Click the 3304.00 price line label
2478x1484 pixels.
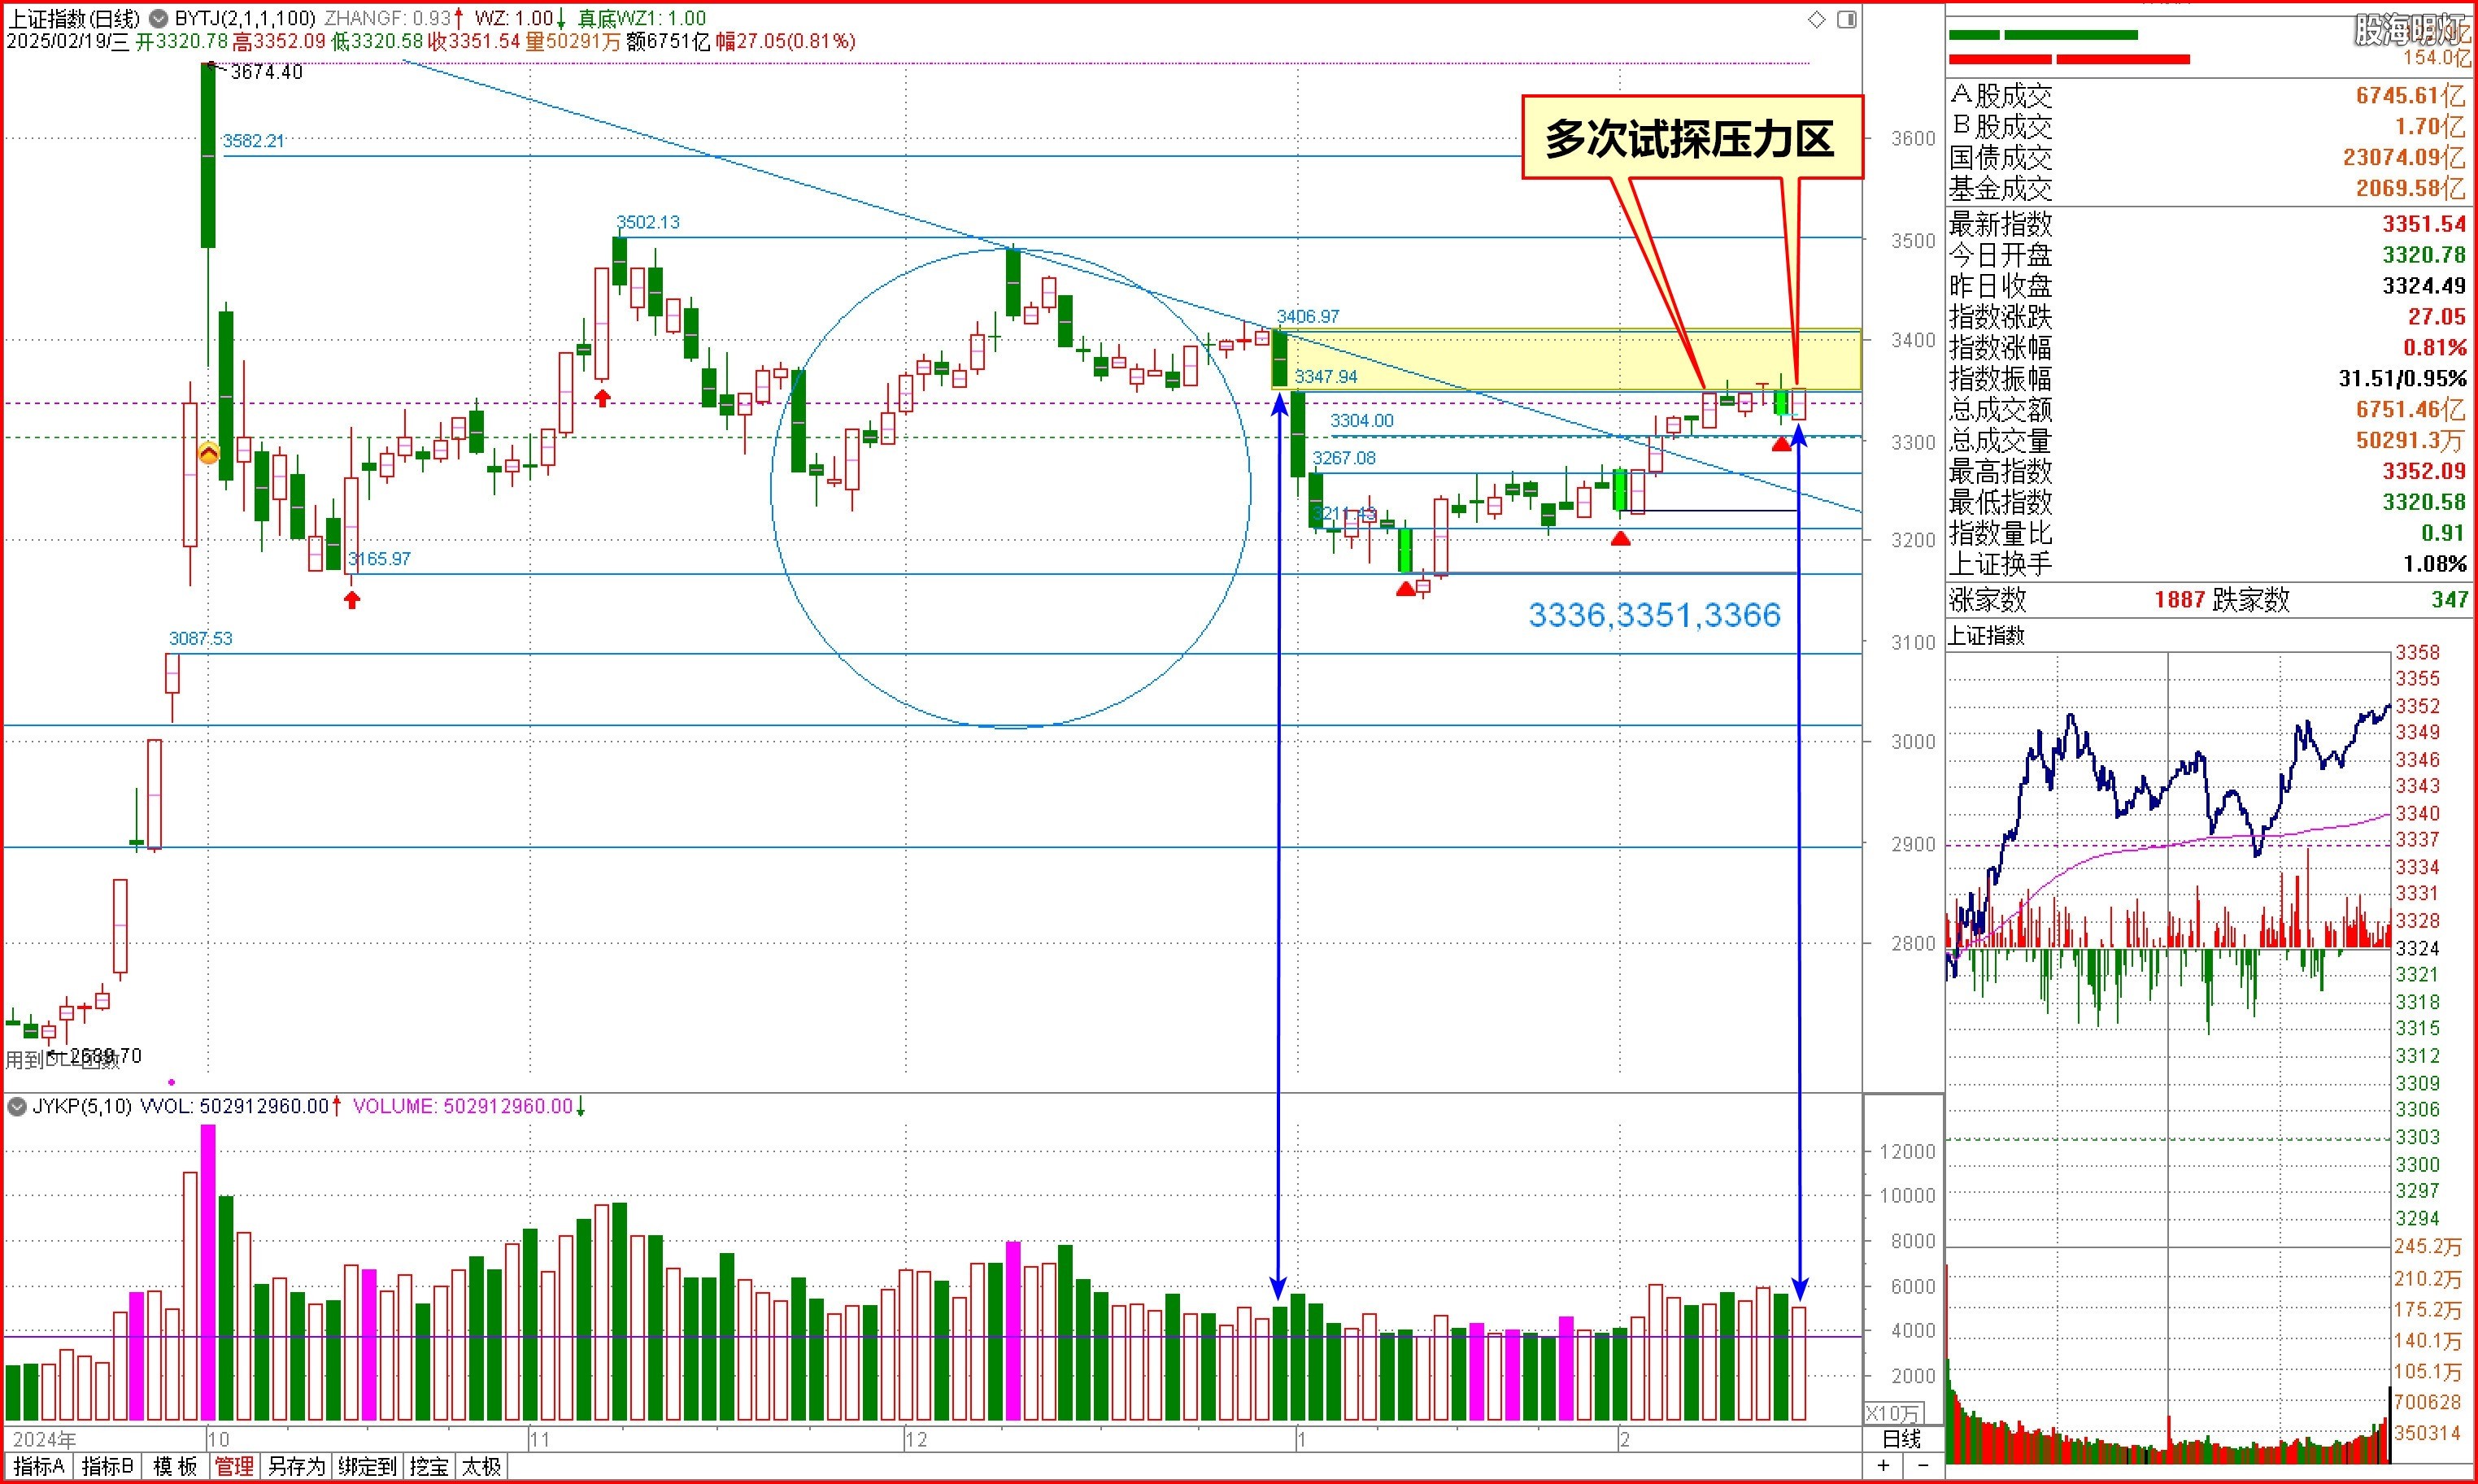(1361, 421)
